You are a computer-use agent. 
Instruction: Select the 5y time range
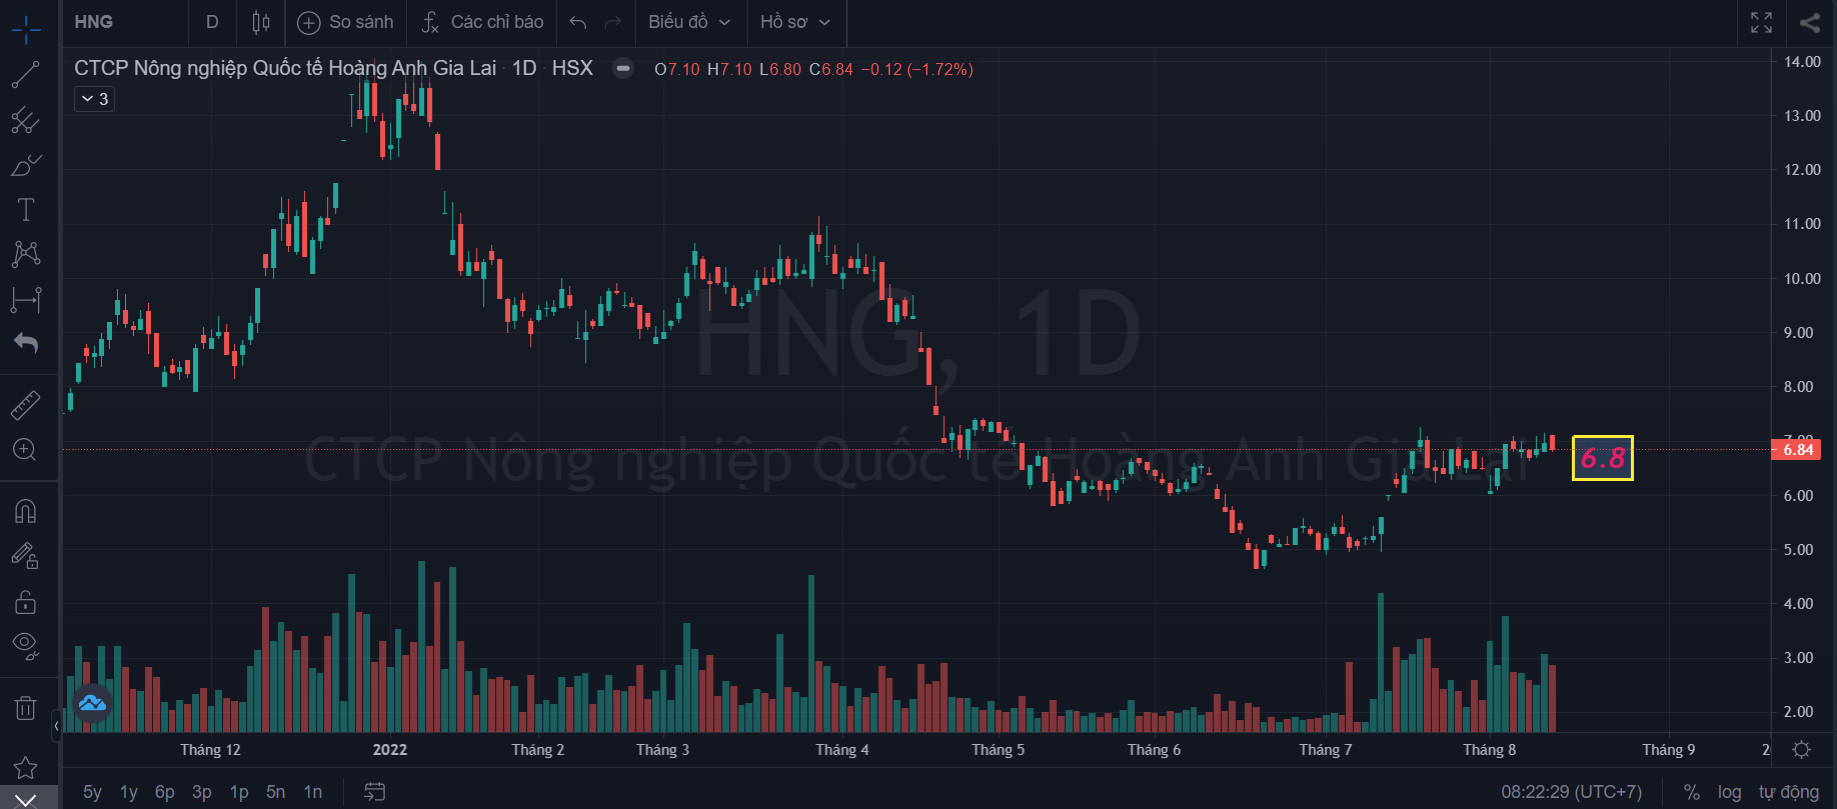(92, 792)
